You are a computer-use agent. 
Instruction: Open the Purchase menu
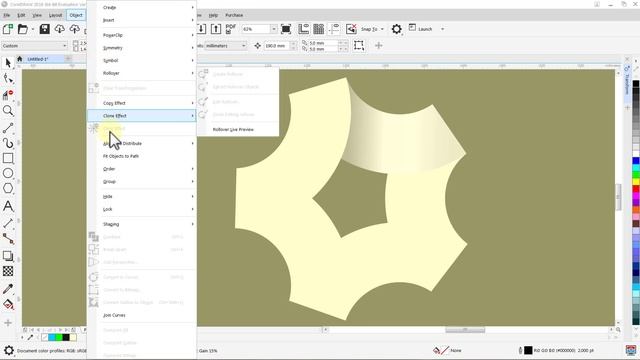(234, 15)
